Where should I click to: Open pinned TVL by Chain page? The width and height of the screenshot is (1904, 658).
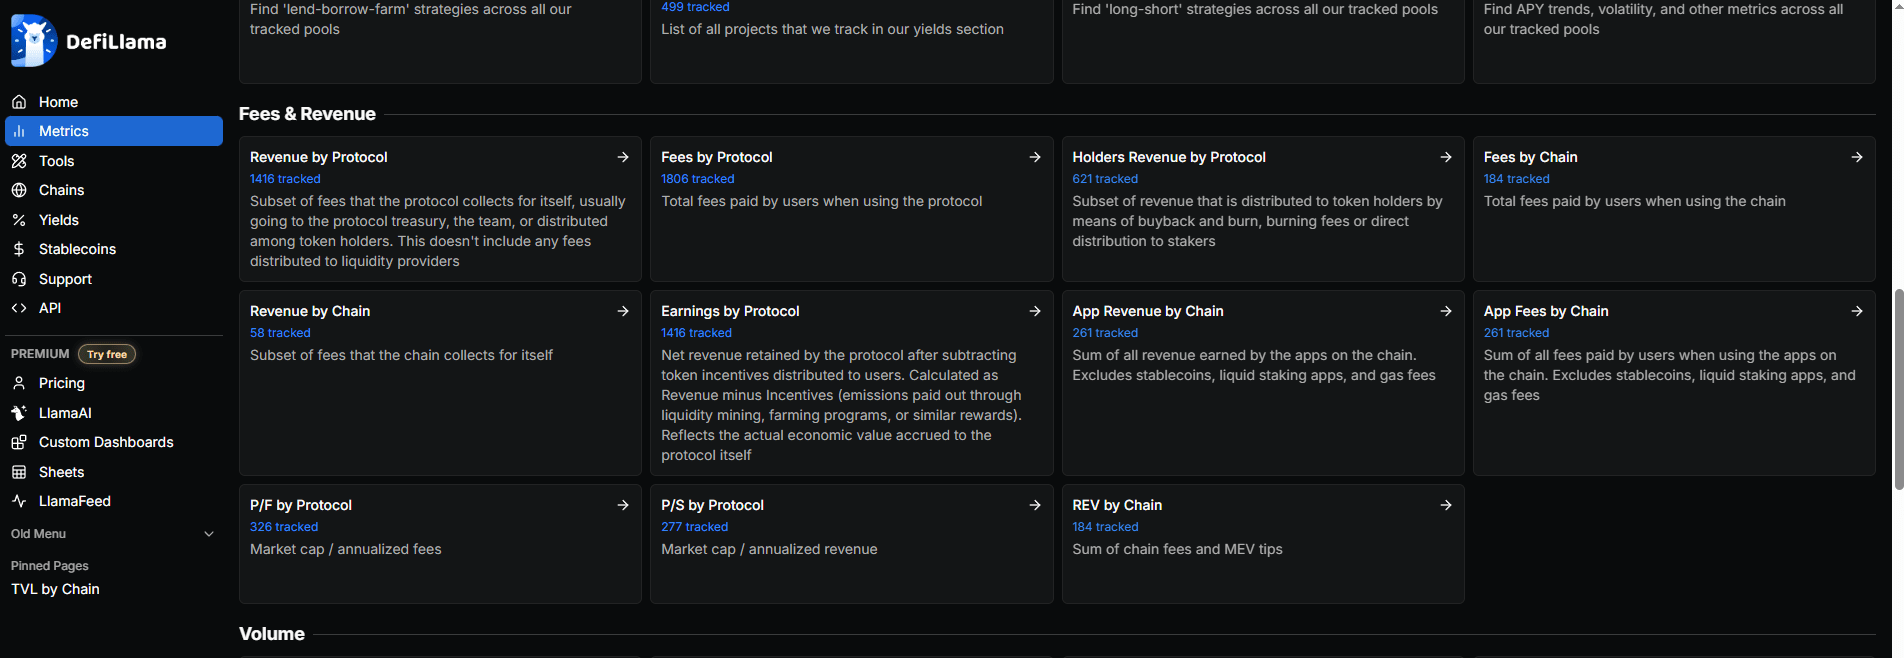tap(55, 589)
